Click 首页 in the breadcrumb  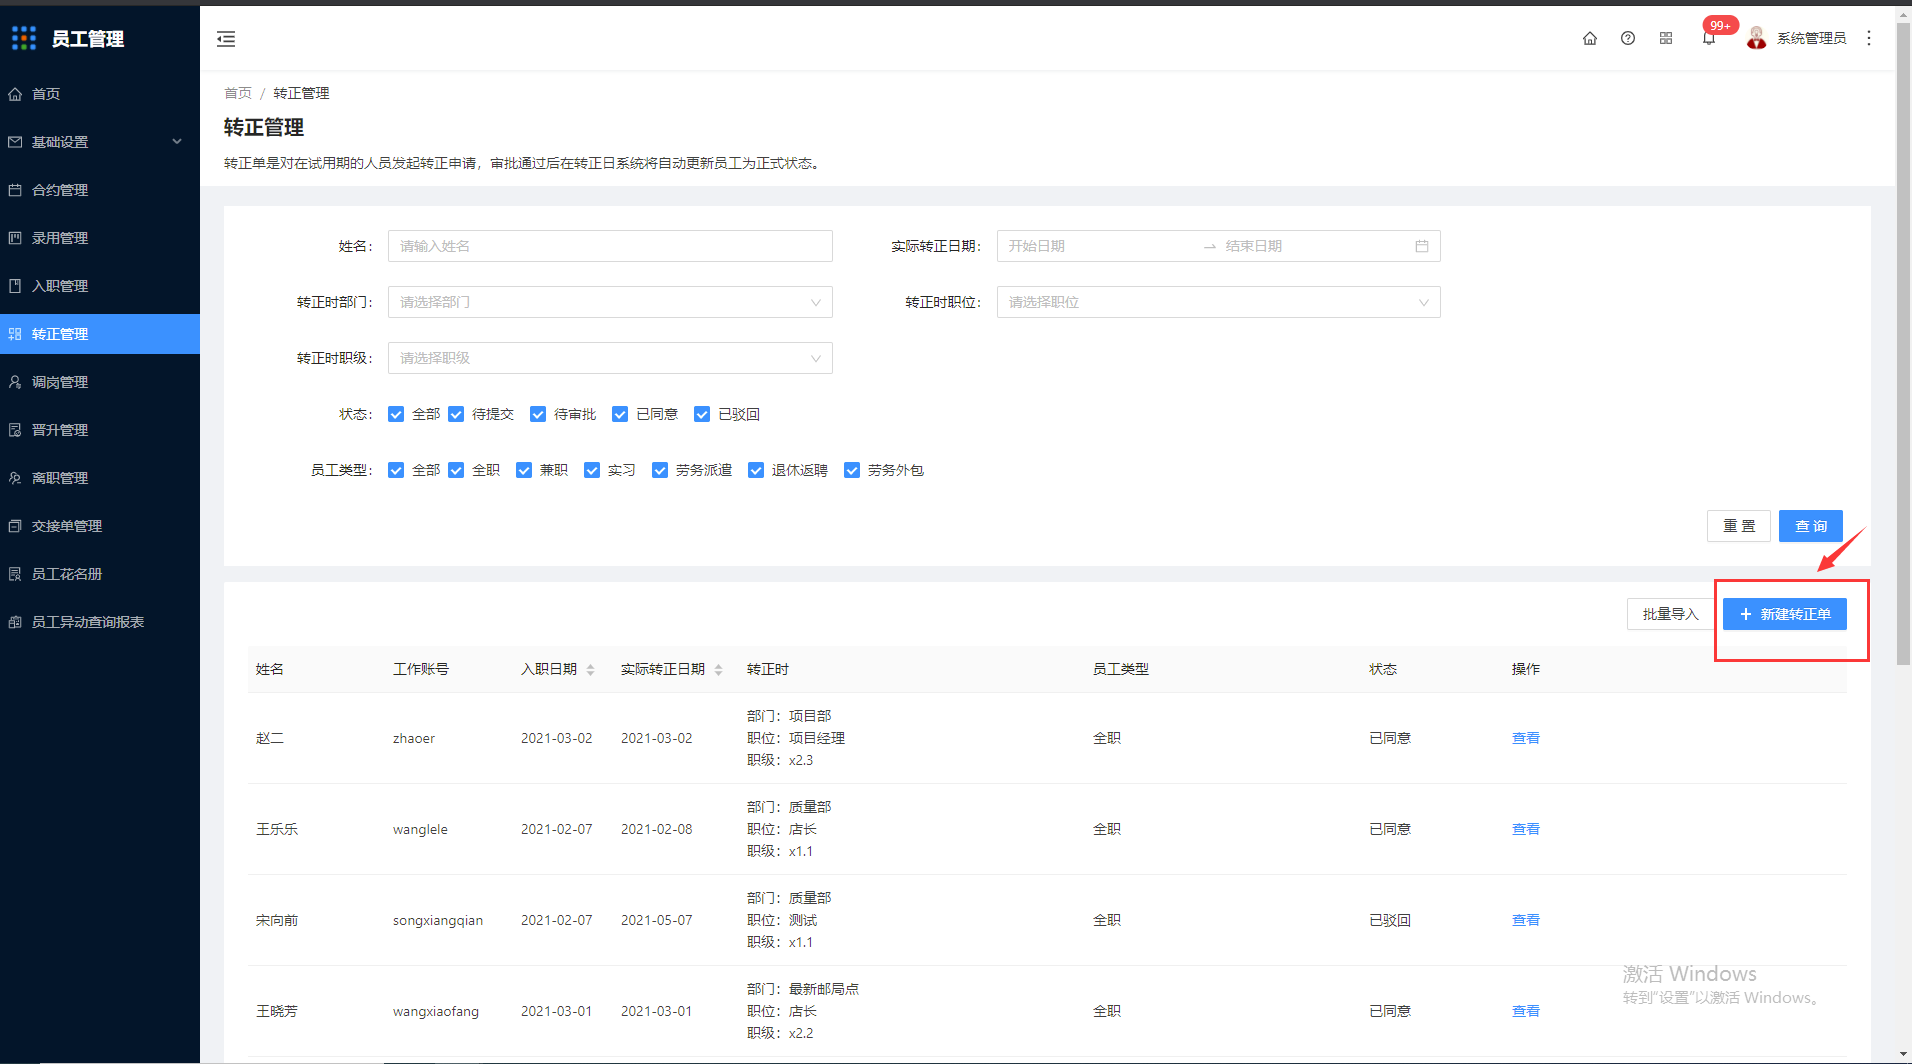point(238,93)
